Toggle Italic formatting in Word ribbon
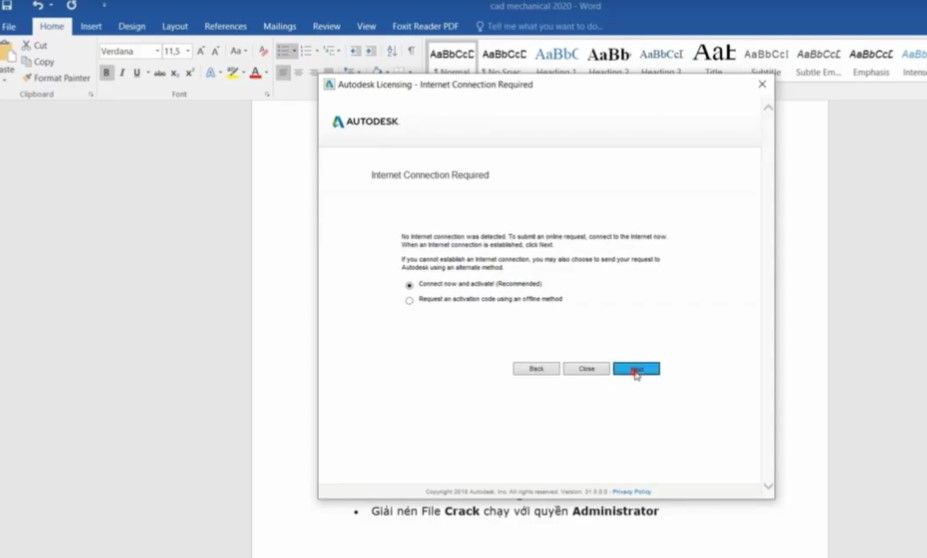The height and width of the screenshot is (558, 927). [x=122, y=73]
